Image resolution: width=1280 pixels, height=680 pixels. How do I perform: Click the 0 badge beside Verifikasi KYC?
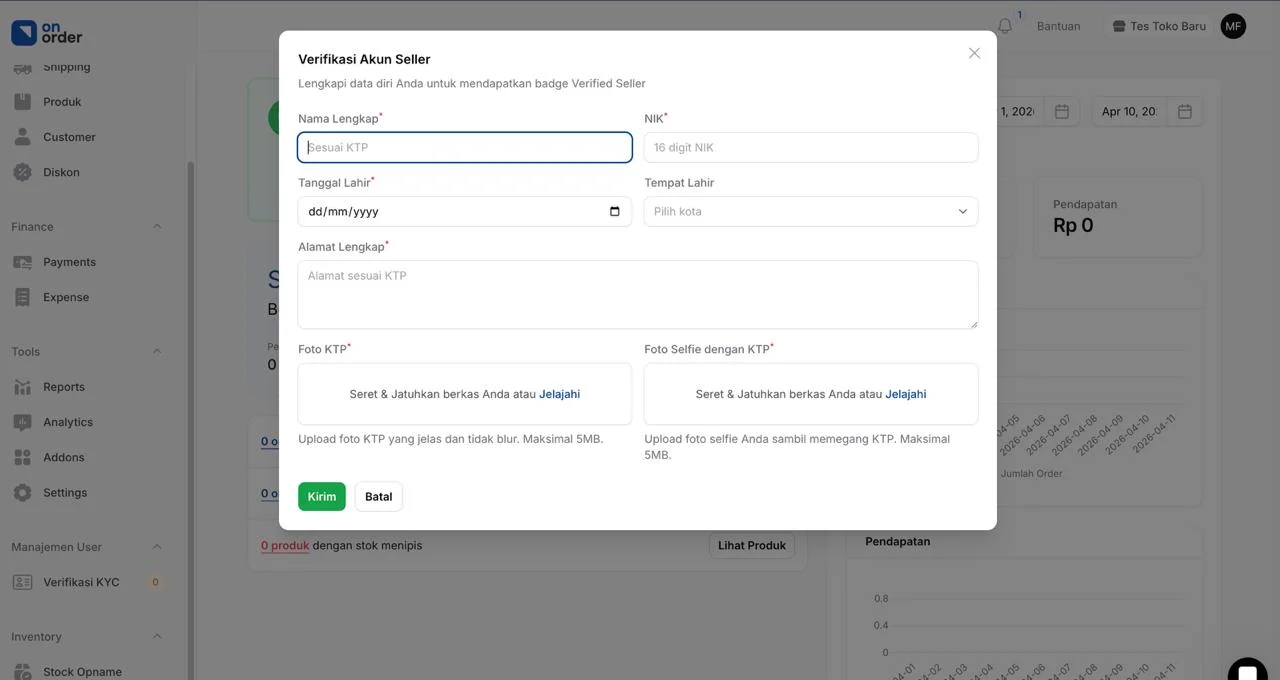(155, 582)
